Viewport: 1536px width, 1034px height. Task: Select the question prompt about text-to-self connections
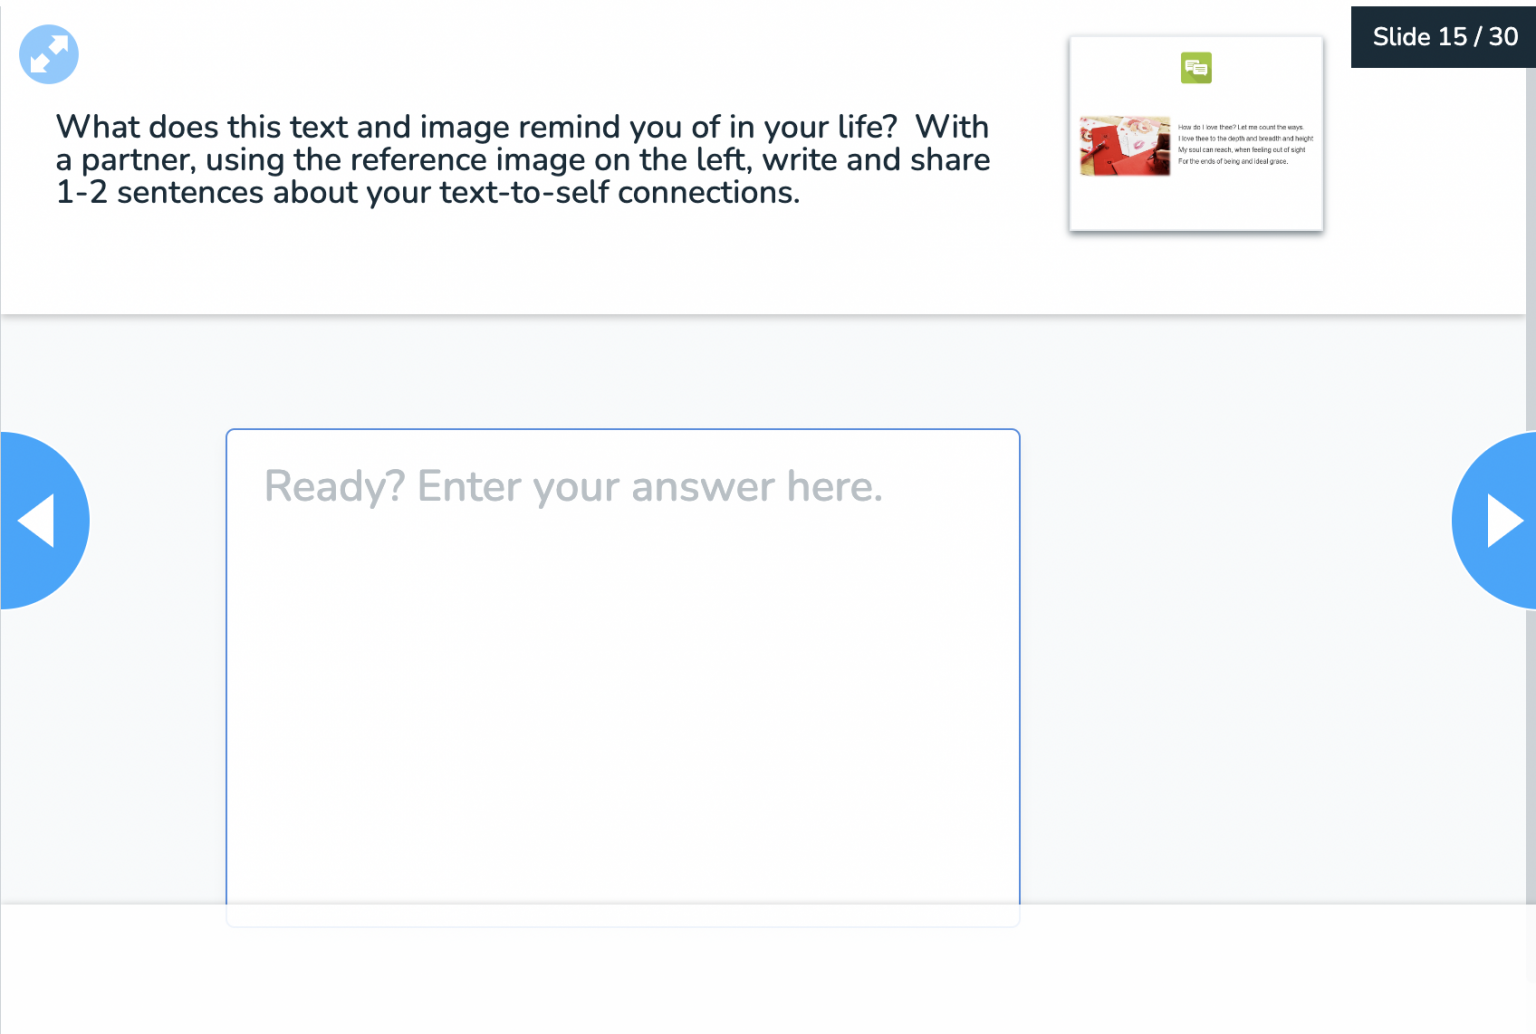(522, 159)
